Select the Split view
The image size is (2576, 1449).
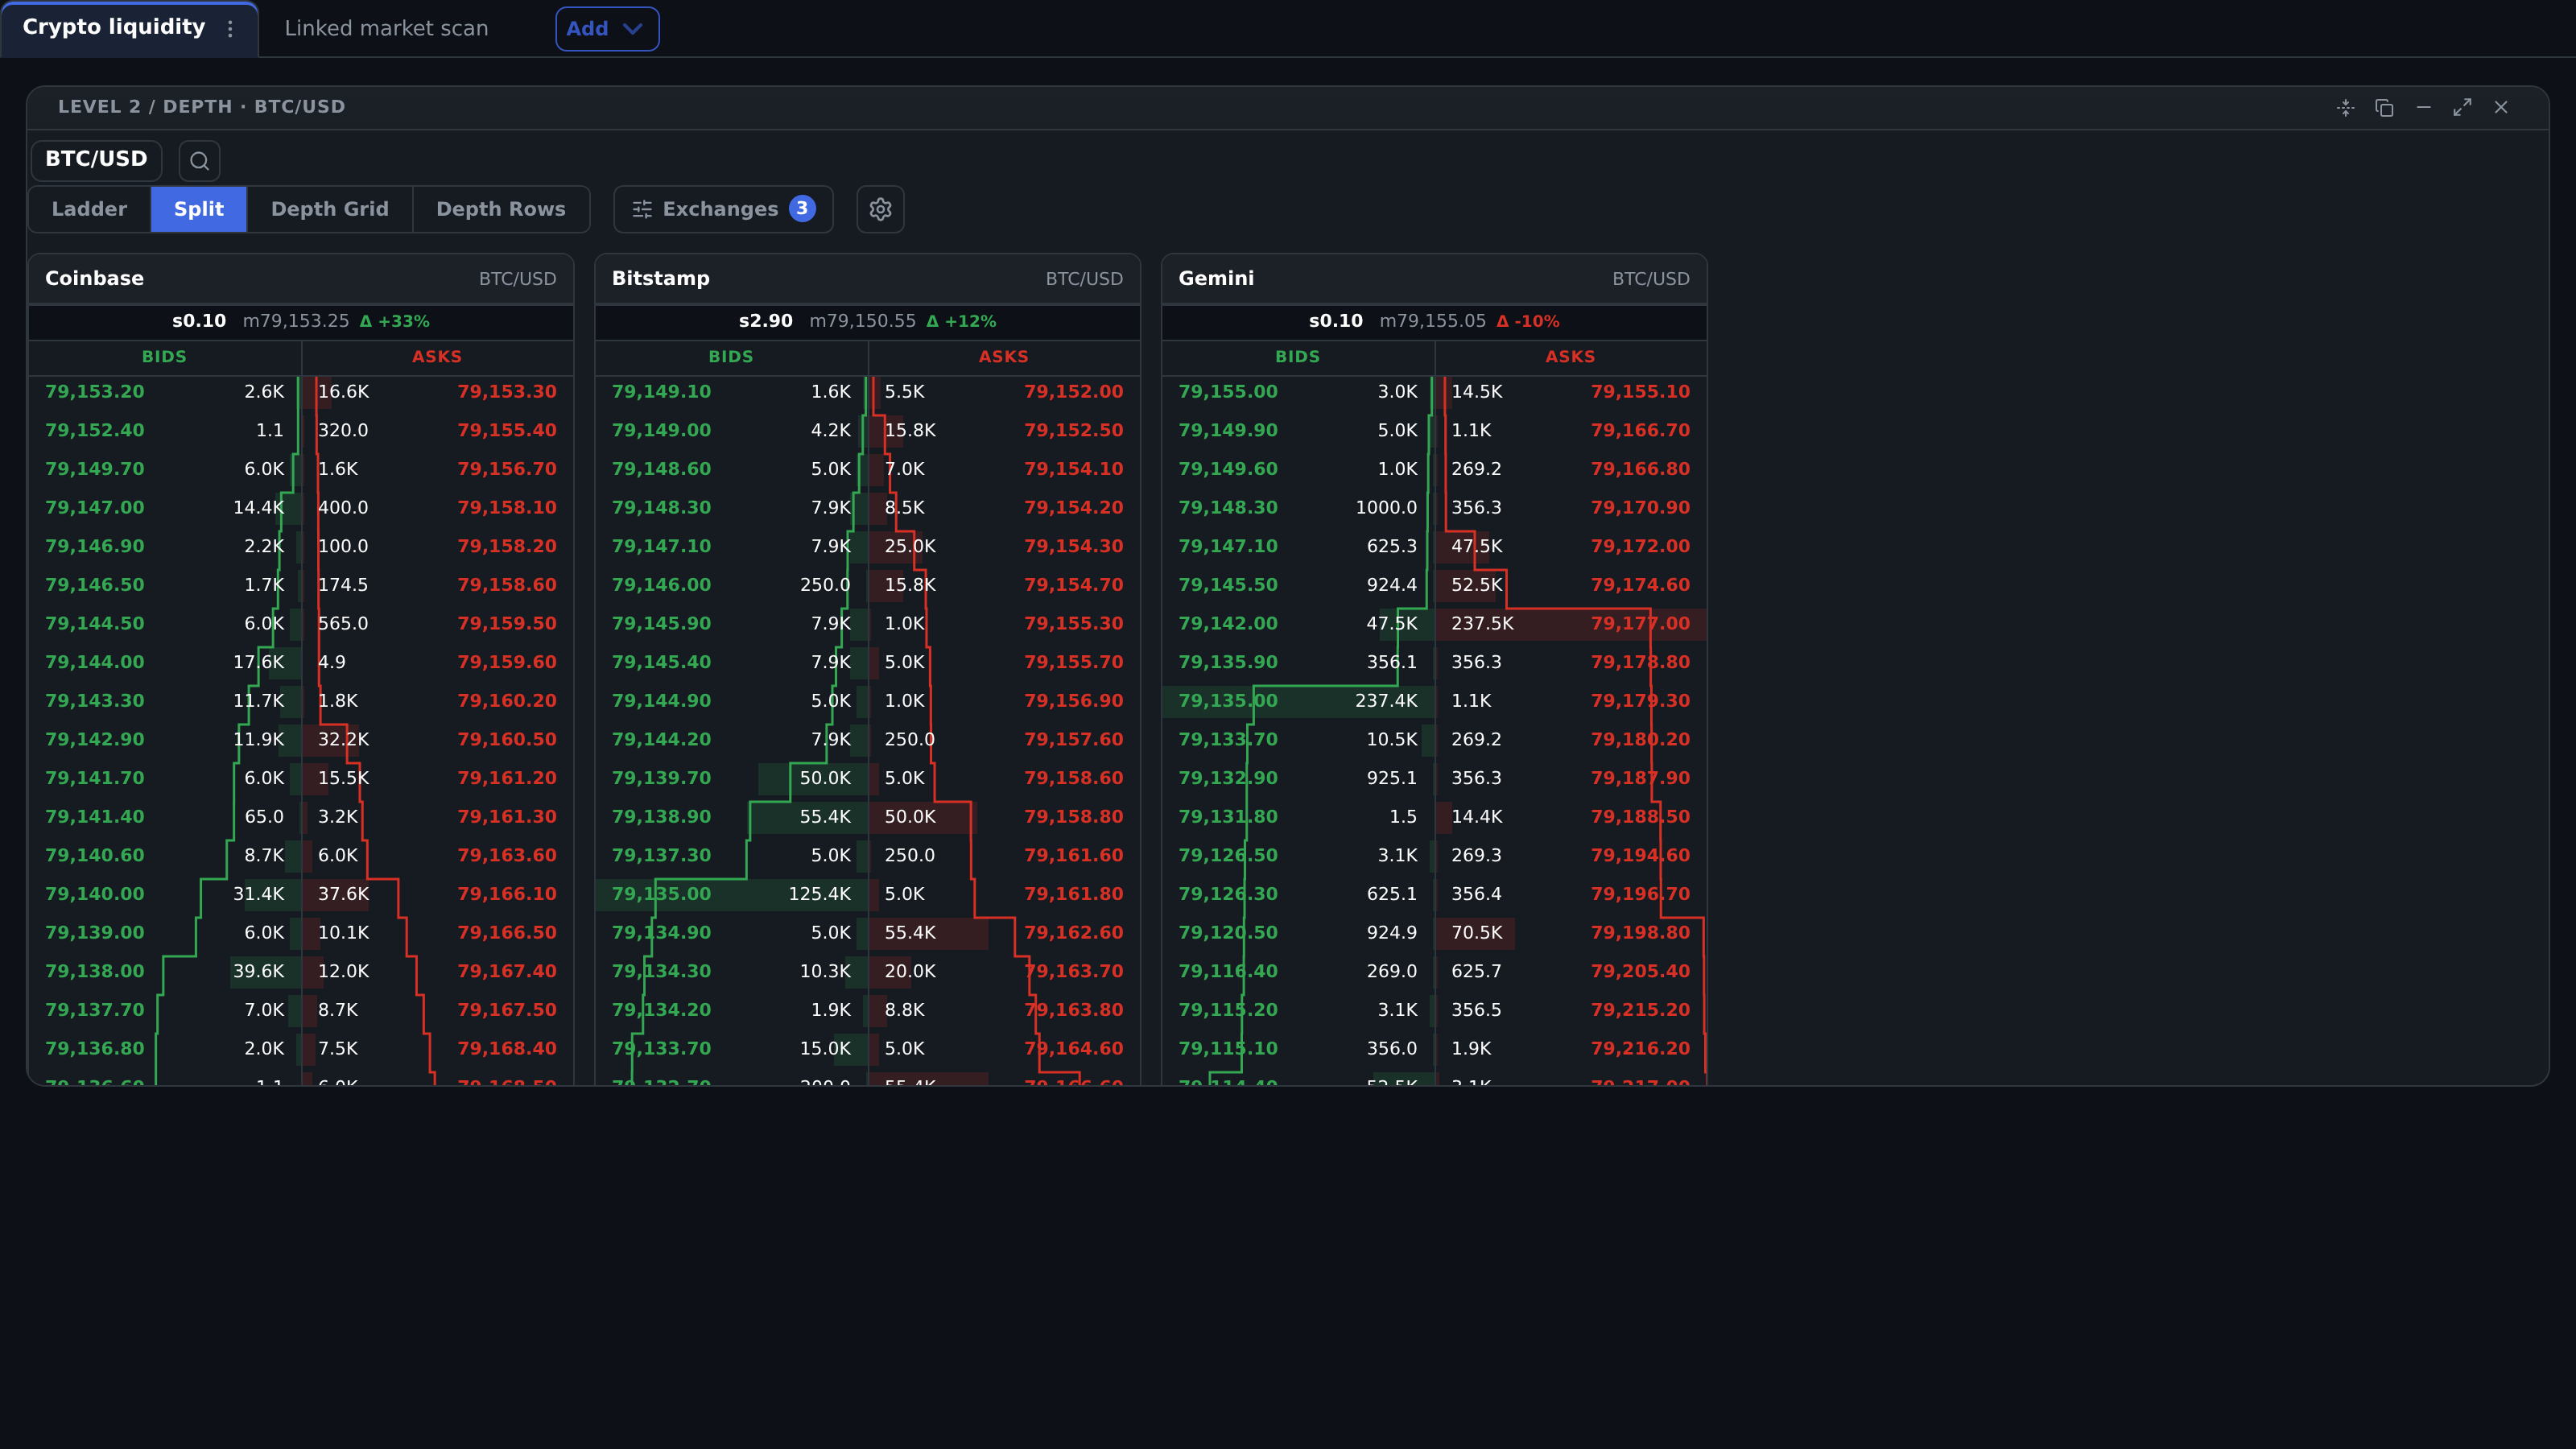[x=199, y=209]
